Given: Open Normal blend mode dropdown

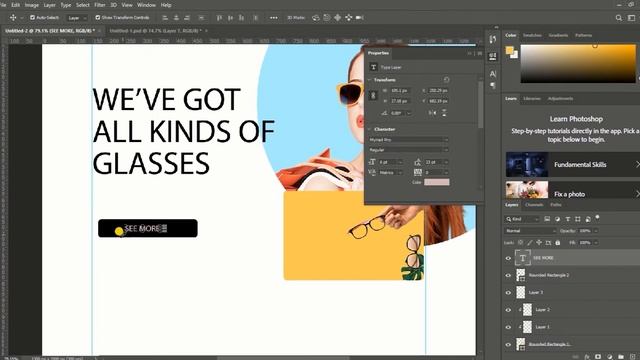Looking at the screenshot, I should point(531,231).
